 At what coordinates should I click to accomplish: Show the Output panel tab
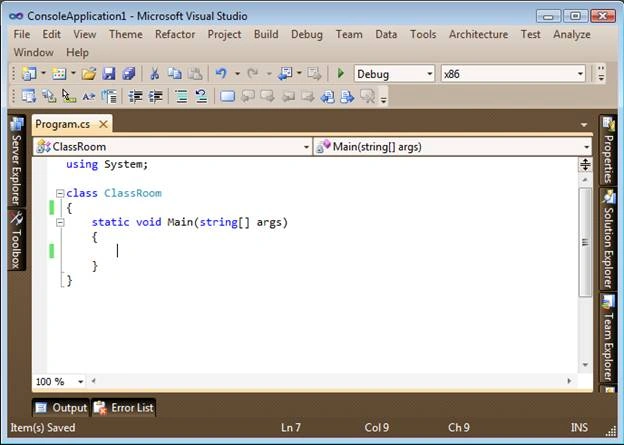pos(61,408)
